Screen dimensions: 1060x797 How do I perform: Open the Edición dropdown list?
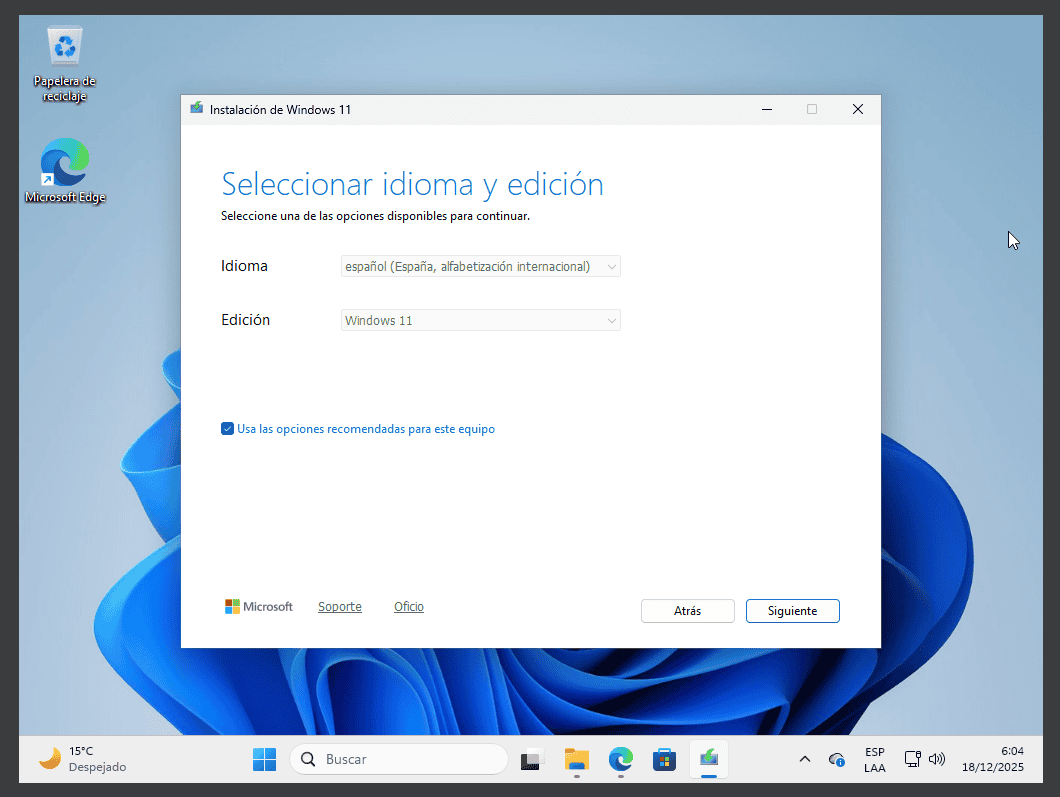480,321
